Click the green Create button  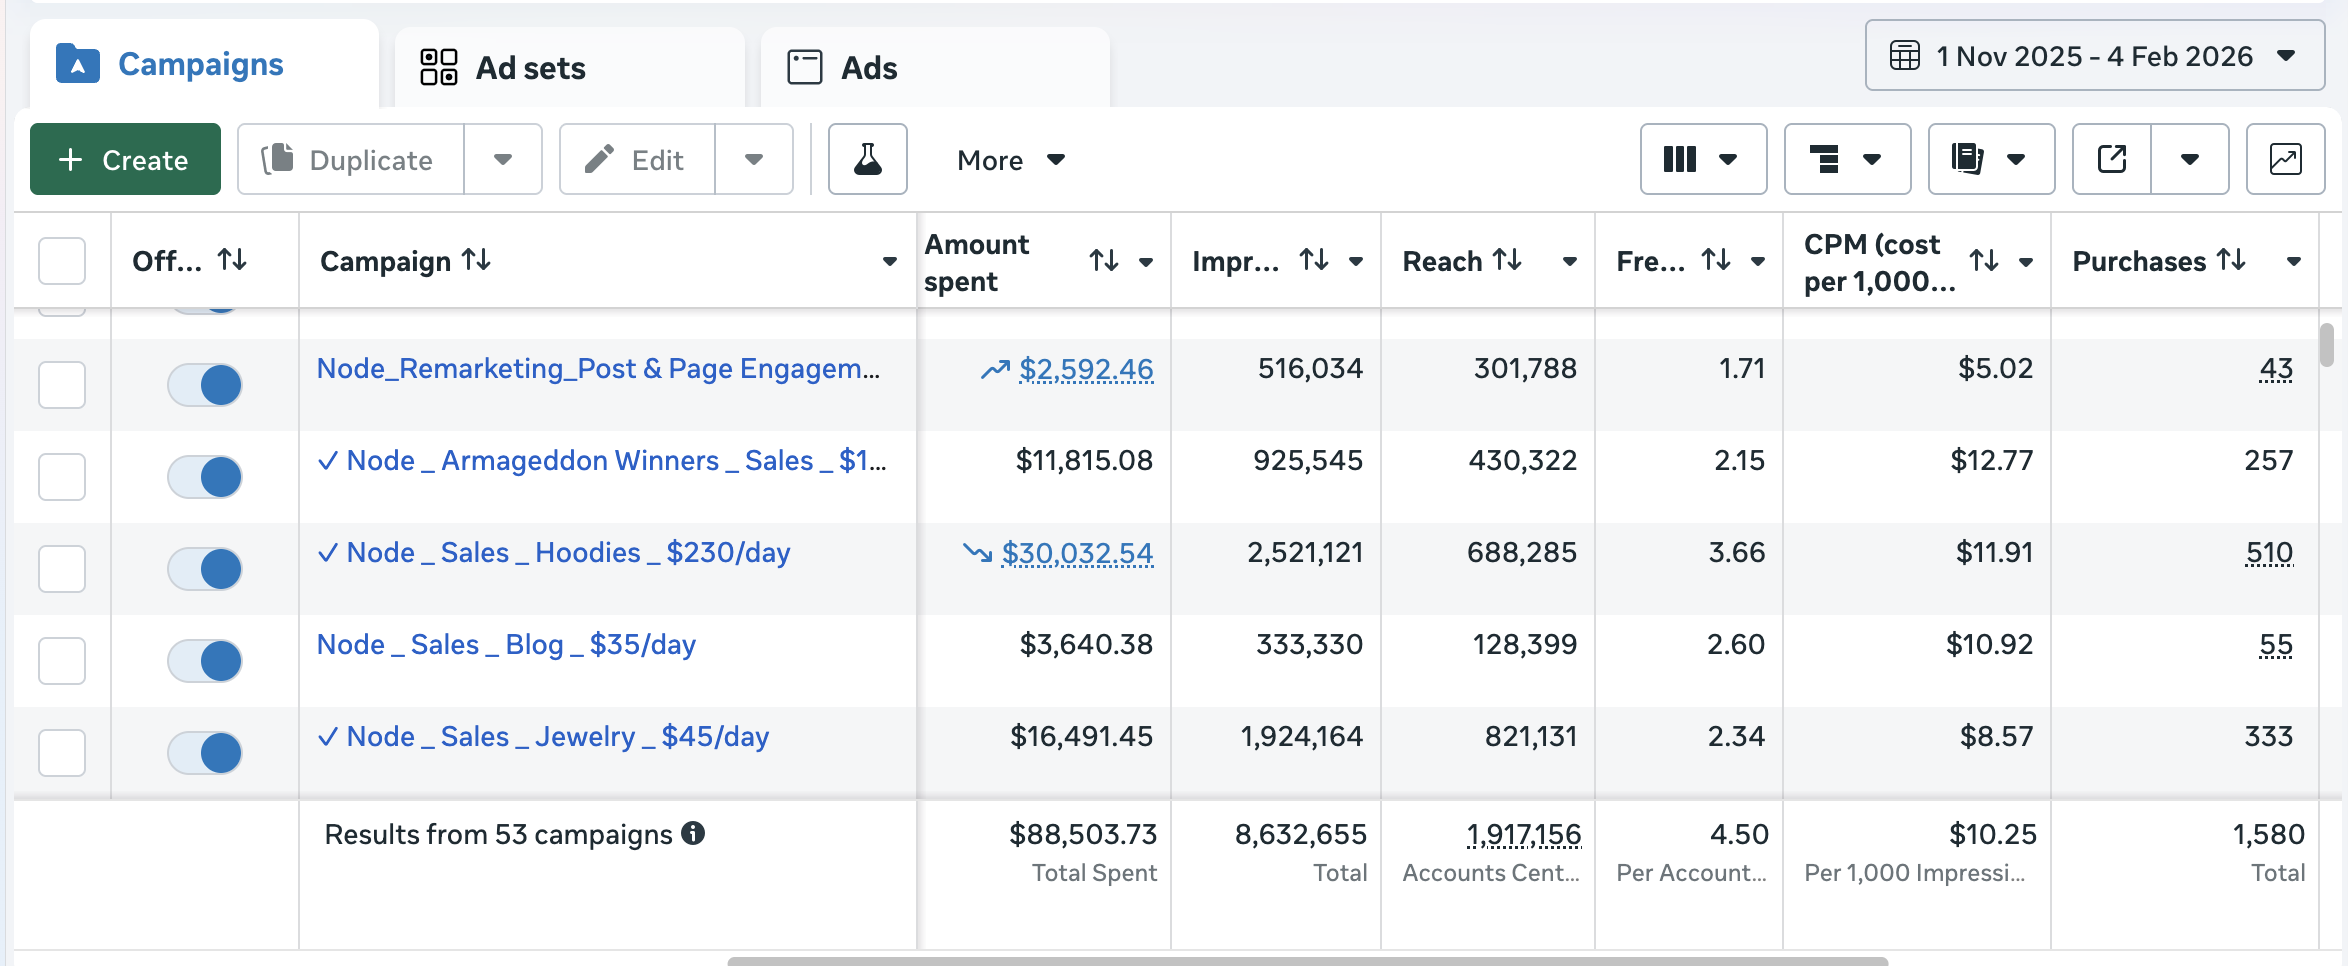click(125, 159)
